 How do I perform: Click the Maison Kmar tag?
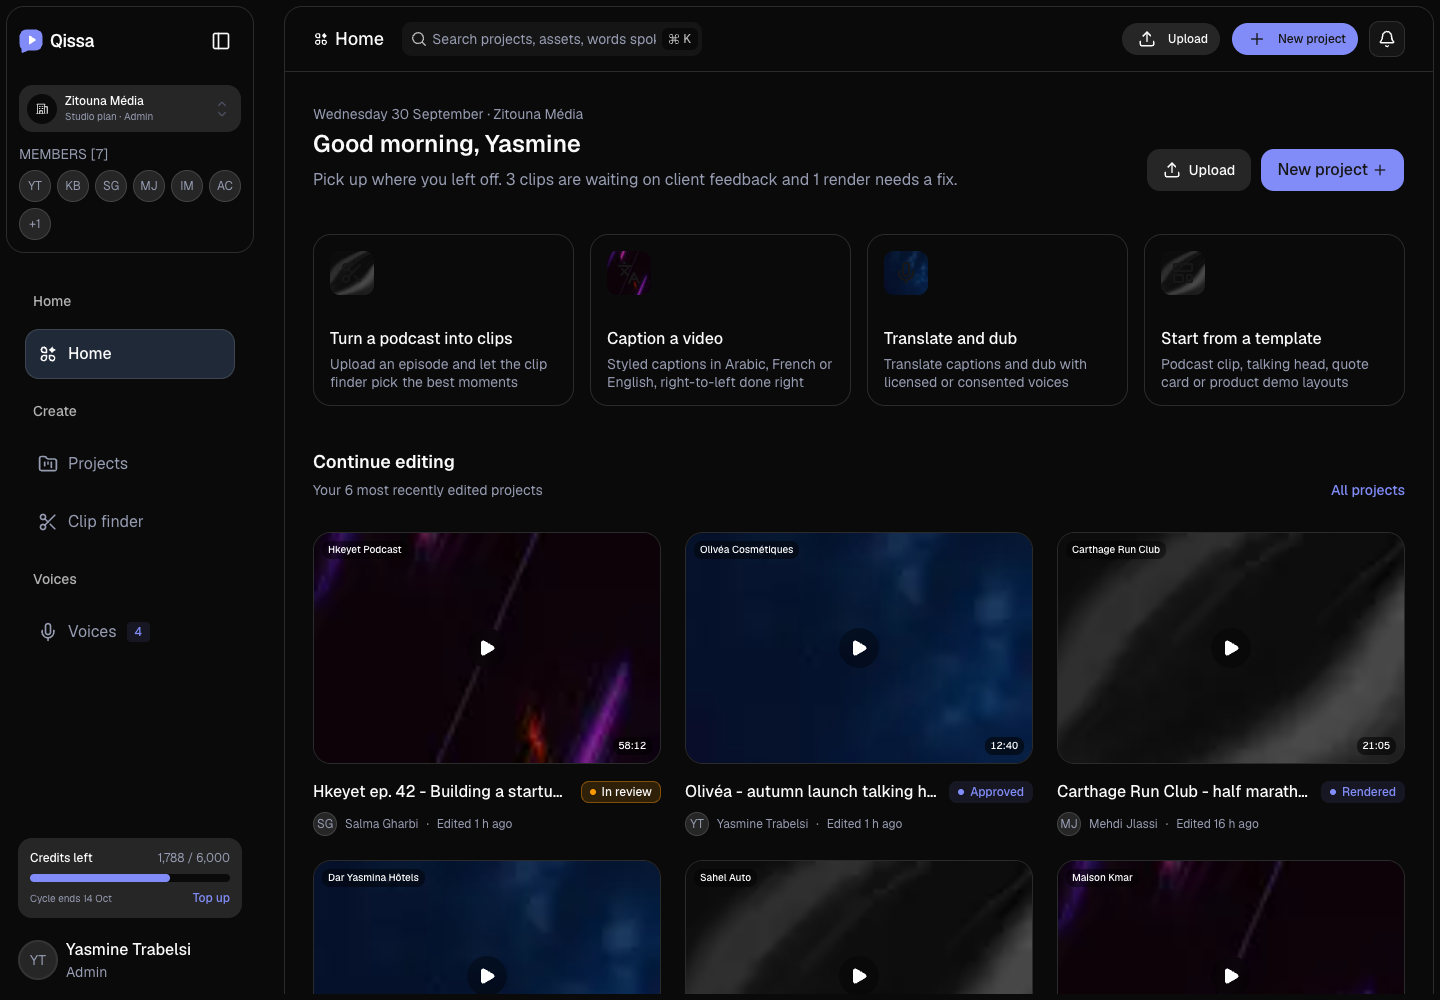(x=1102, y=878)
